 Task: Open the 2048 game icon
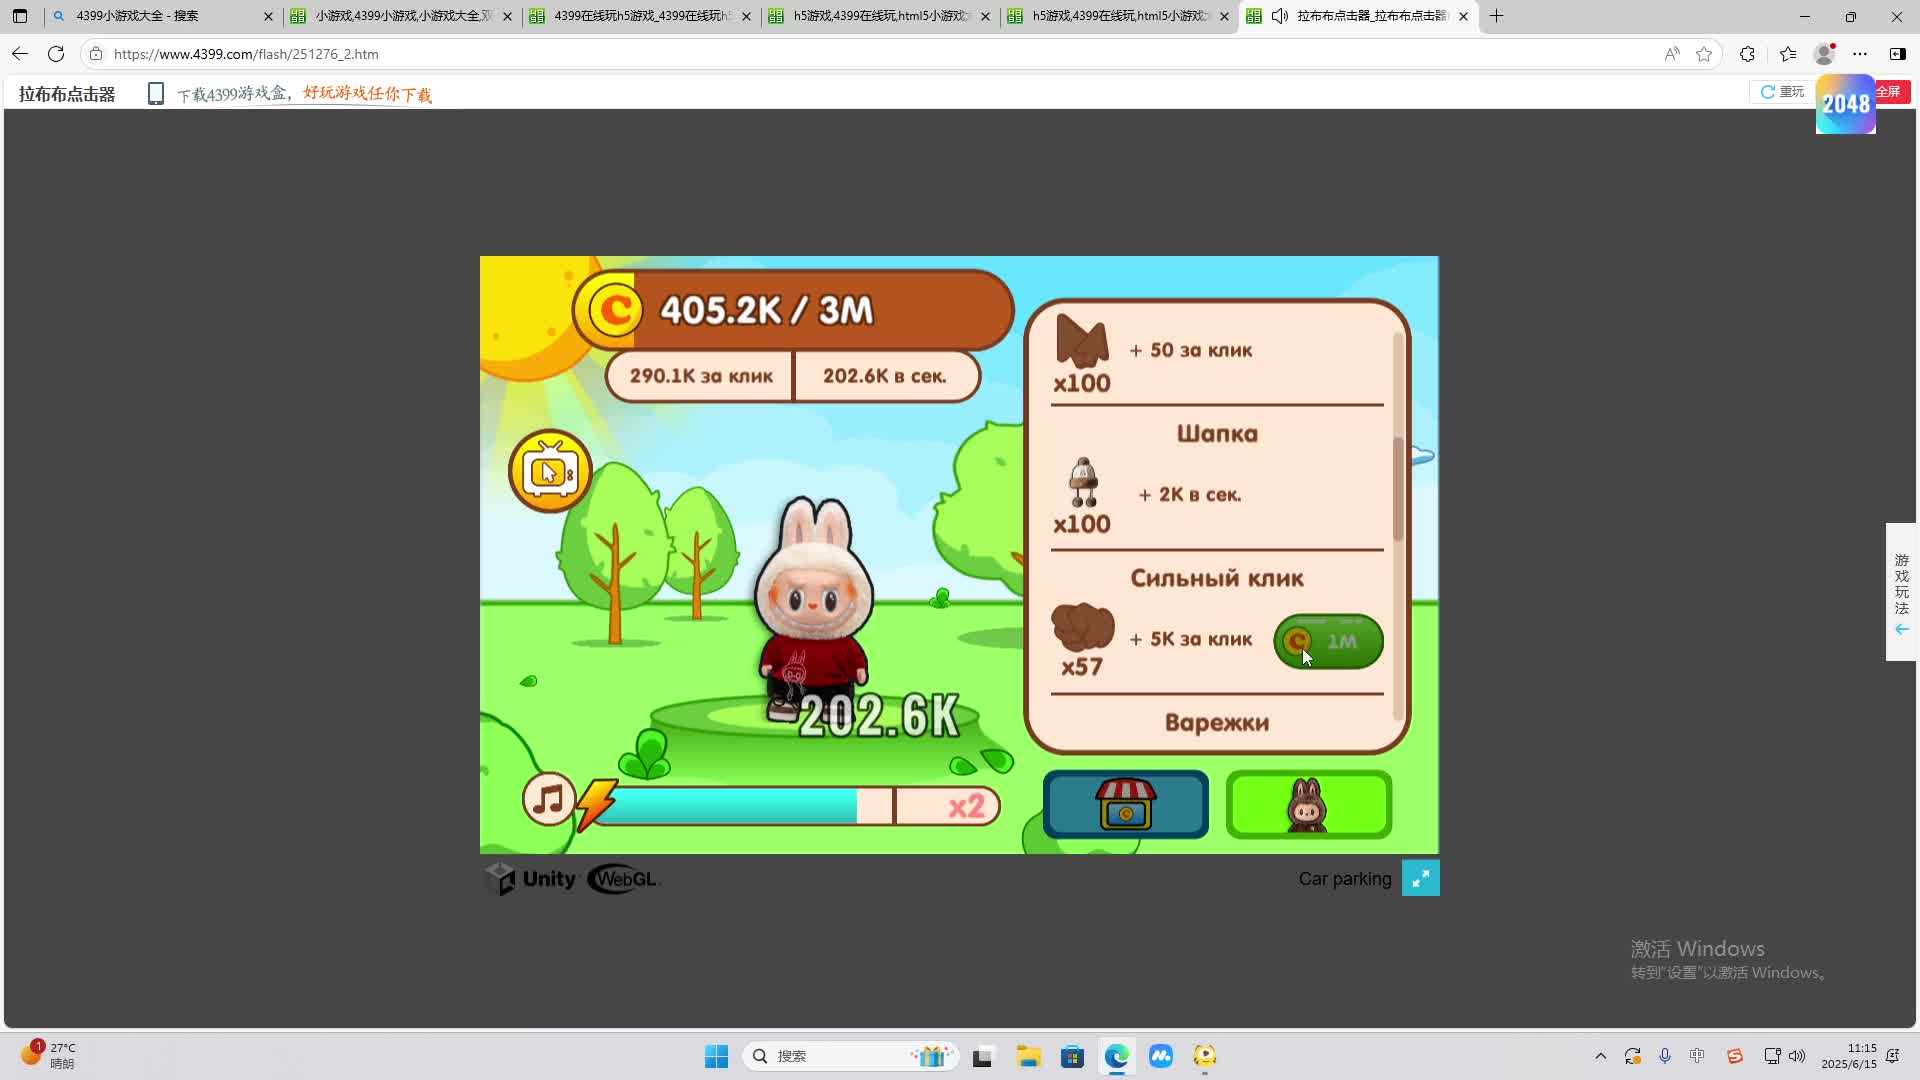tap(1845, 104)
